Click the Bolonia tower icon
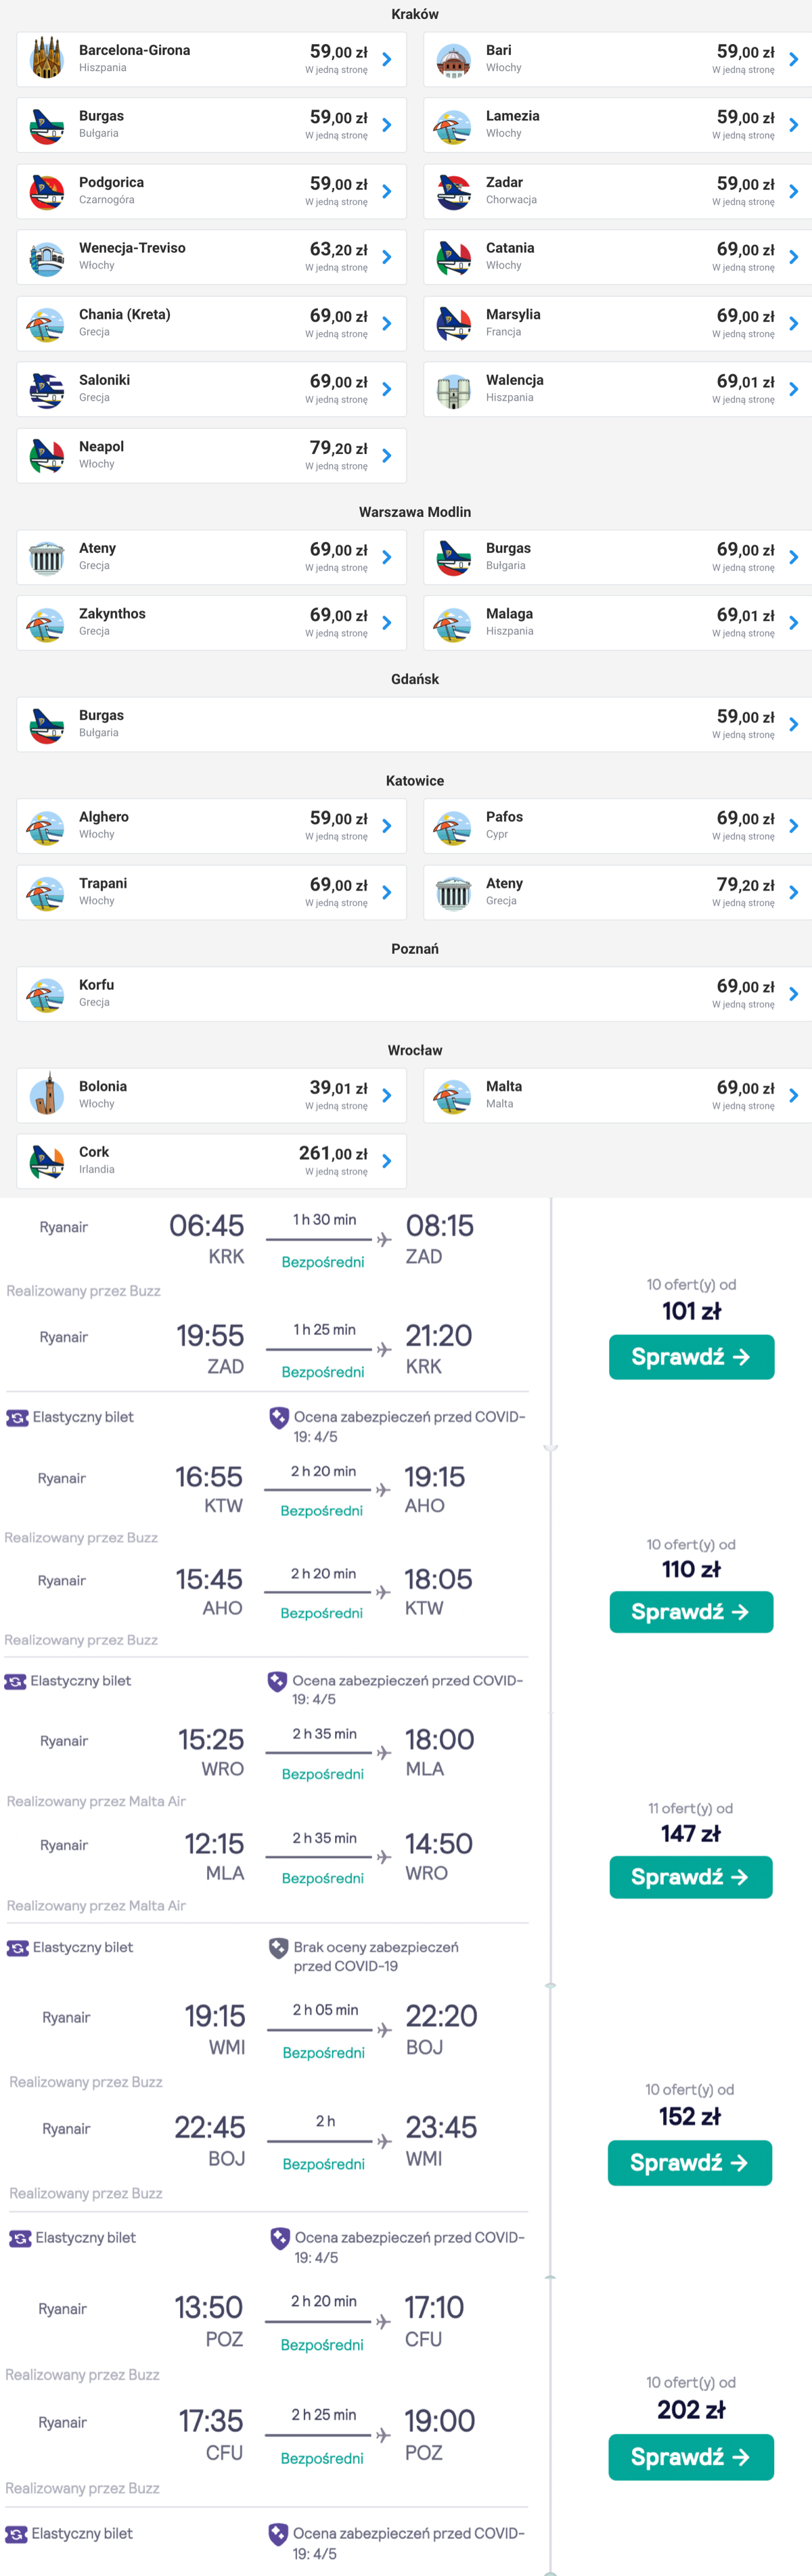Image resolution: width=812 pixels, height=2576 pixels. [x=46, y=1096]
